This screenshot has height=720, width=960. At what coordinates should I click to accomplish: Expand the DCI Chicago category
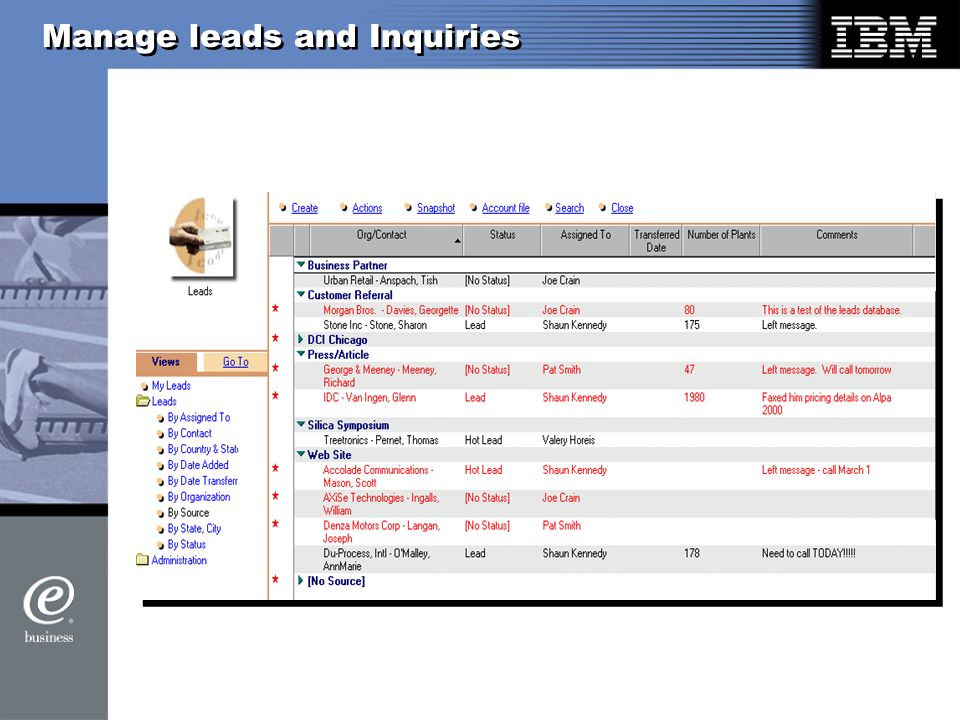point(301,339)
